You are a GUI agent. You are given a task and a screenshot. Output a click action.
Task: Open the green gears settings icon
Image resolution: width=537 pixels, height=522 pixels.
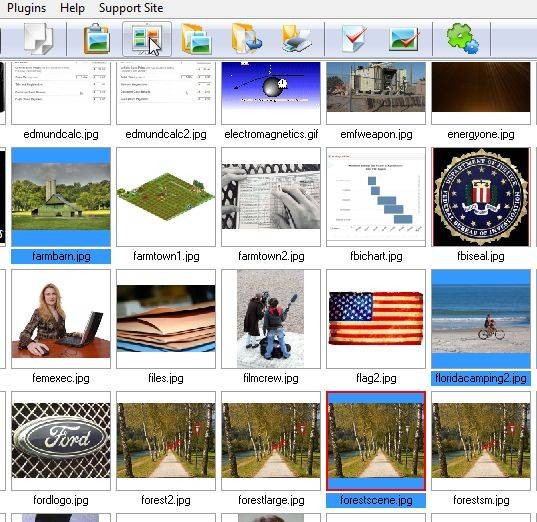pyautogui.click(x=462, y=38)
